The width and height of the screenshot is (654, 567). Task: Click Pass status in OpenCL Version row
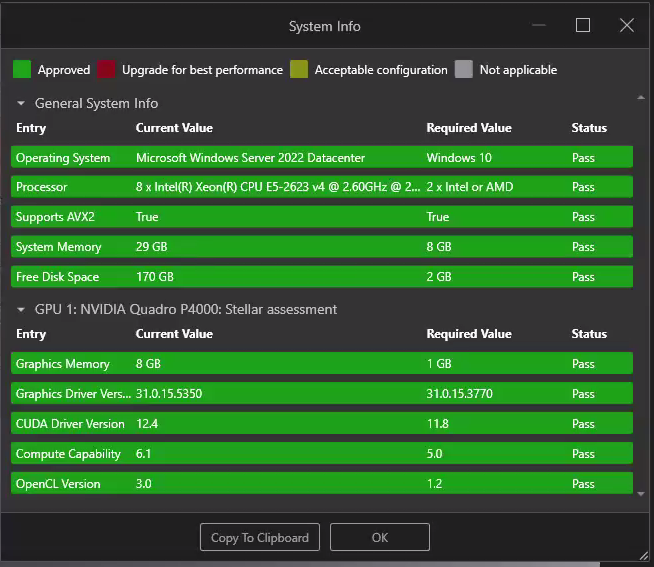click(583, 484)
